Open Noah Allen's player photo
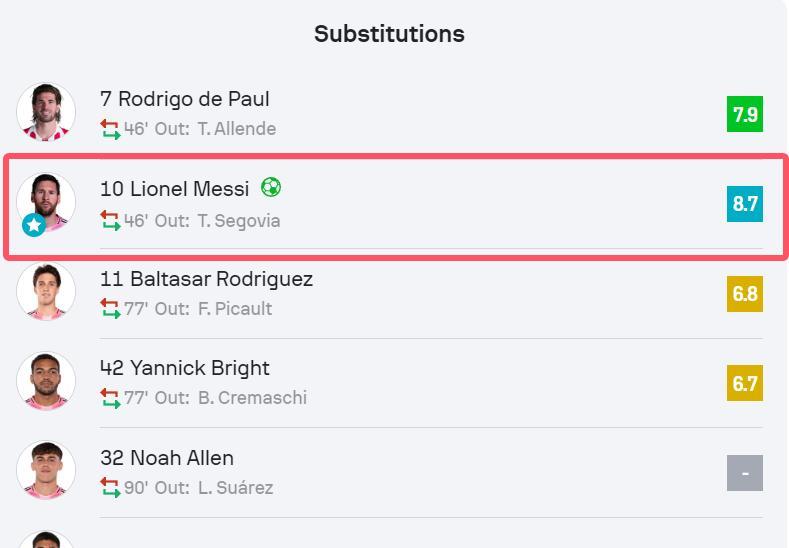789x548 pixels. pos(46,470)
